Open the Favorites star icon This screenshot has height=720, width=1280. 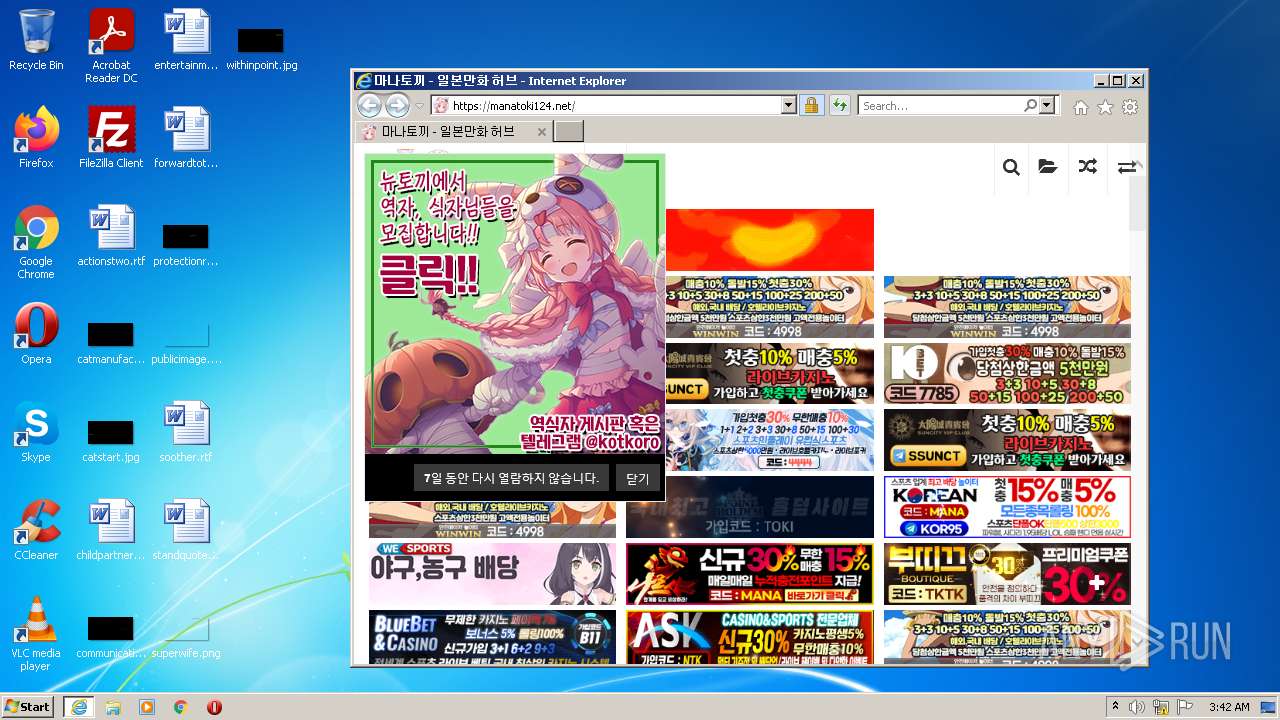tap(1105, 107)
